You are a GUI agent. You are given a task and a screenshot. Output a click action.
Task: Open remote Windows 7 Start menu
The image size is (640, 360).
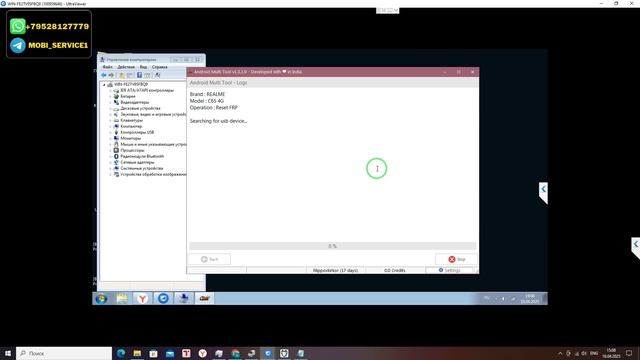[101, 299]
